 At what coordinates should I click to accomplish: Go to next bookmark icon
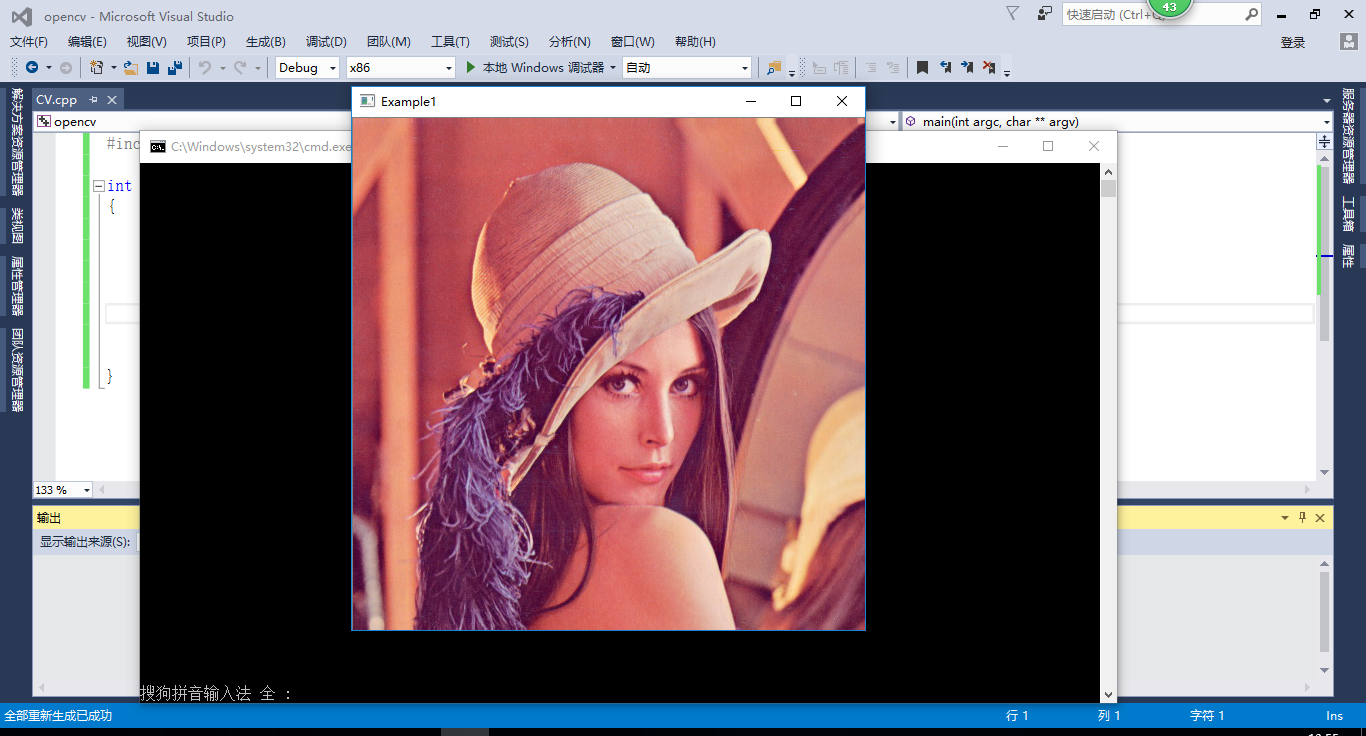tap(967, 67)
